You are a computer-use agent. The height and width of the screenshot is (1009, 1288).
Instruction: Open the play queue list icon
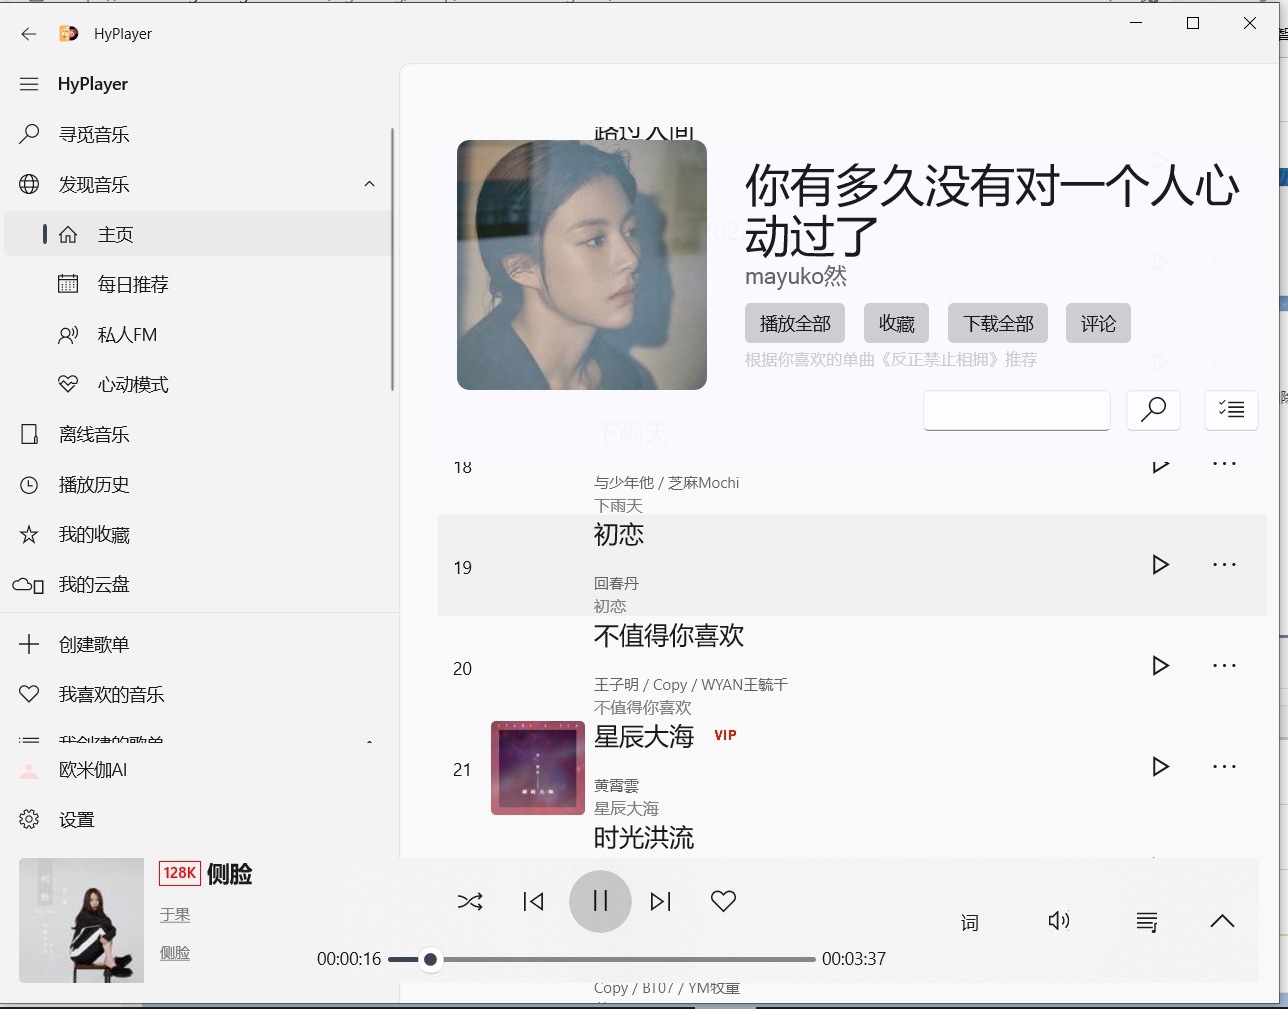[x=1147, y=922]
